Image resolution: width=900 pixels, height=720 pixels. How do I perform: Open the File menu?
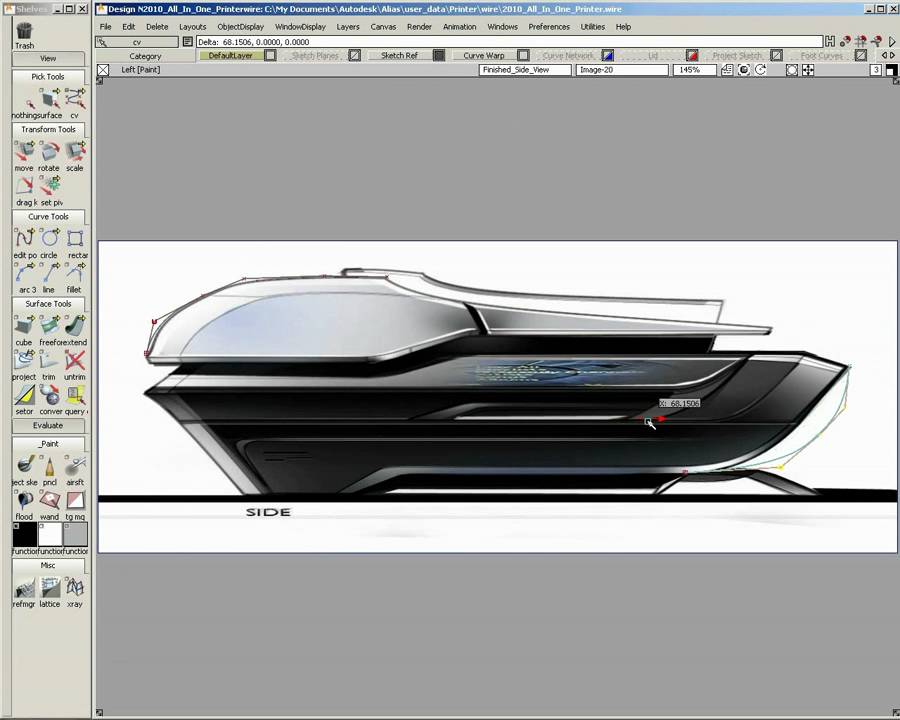105,27
